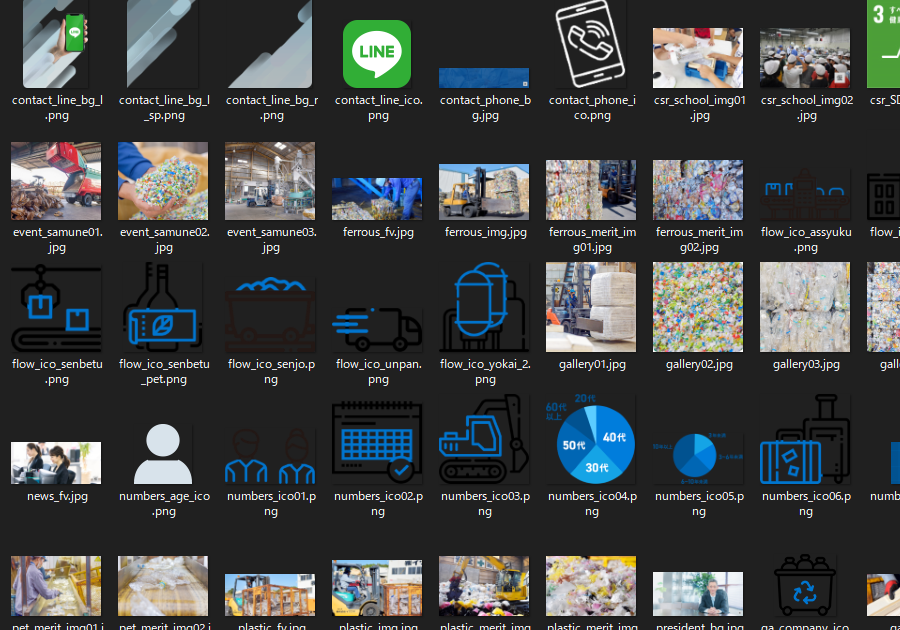Select the gallery02.jpg thumbnail
Image resolution: width=900 pixels, height=630 pixels.
pyautogui.click(x=698, y=308)
